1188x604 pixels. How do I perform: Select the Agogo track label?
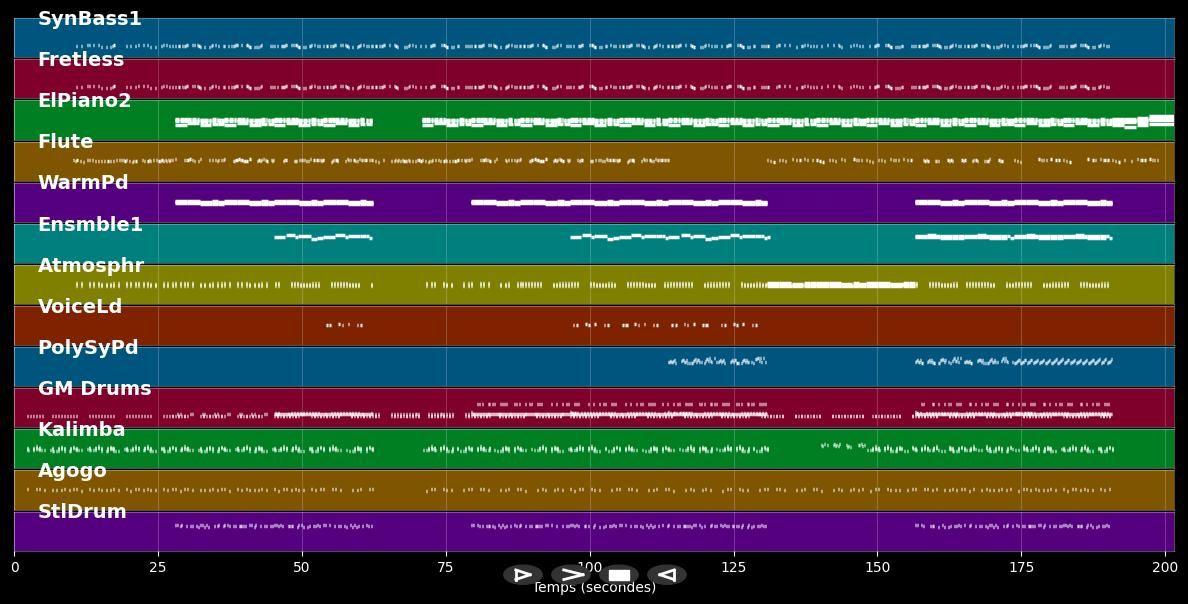click(72, 471)
